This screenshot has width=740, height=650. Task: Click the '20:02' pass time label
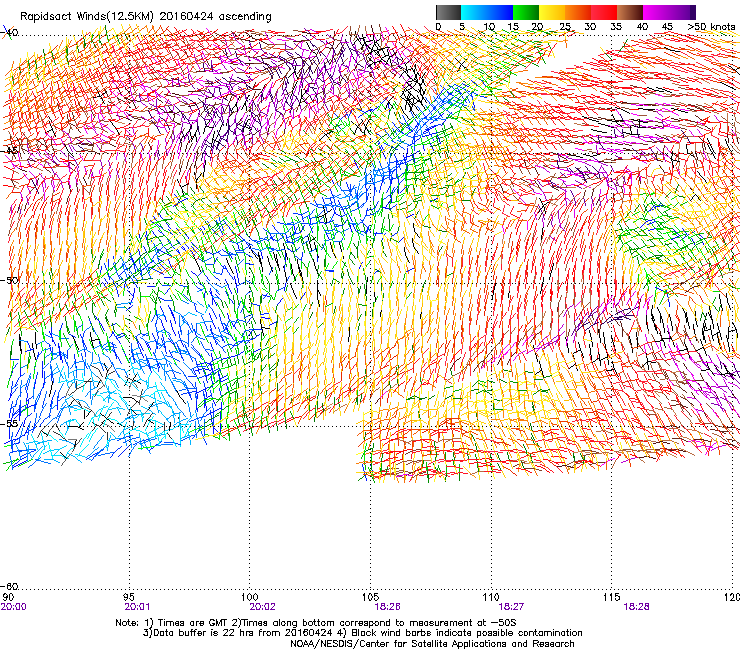click(x=262, y=607)
